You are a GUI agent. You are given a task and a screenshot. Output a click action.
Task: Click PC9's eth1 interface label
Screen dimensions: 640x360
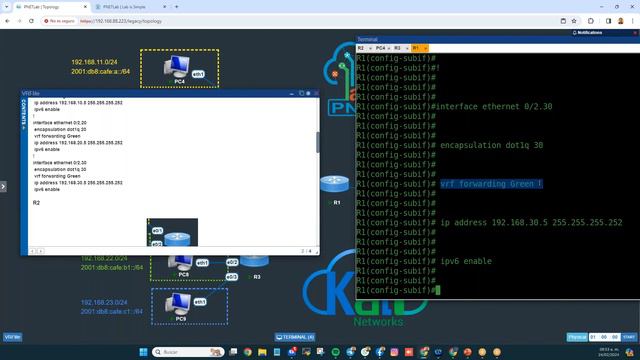click(200, 302)
